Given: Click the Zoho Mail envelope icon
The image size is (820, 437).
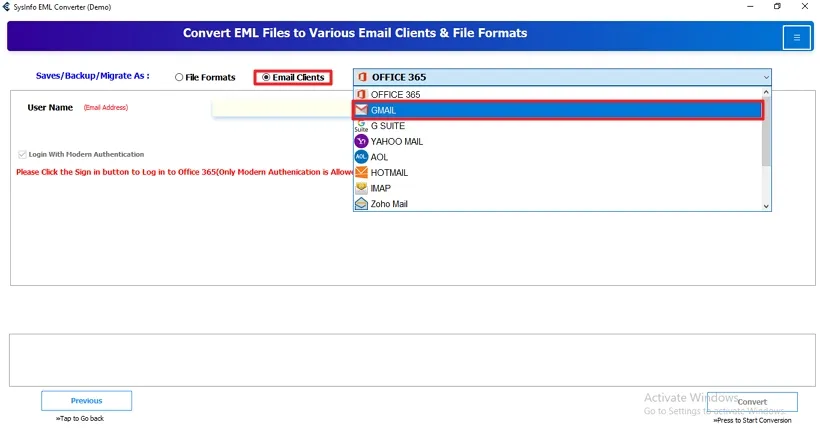Looking at the screenshot, I should point(361,204).
